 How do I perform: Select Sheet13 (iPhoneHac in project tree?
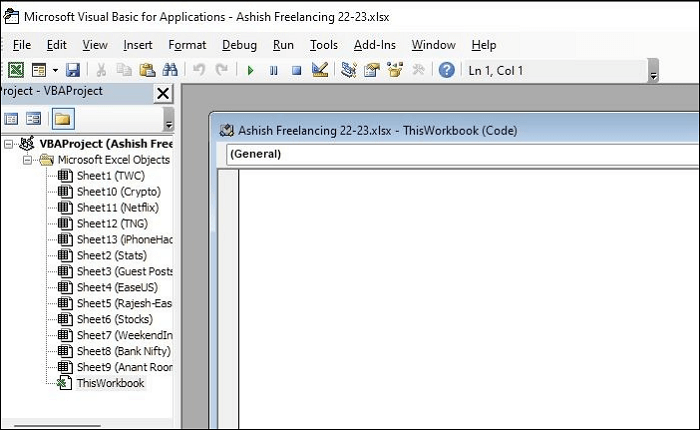[x=125, y=240]
